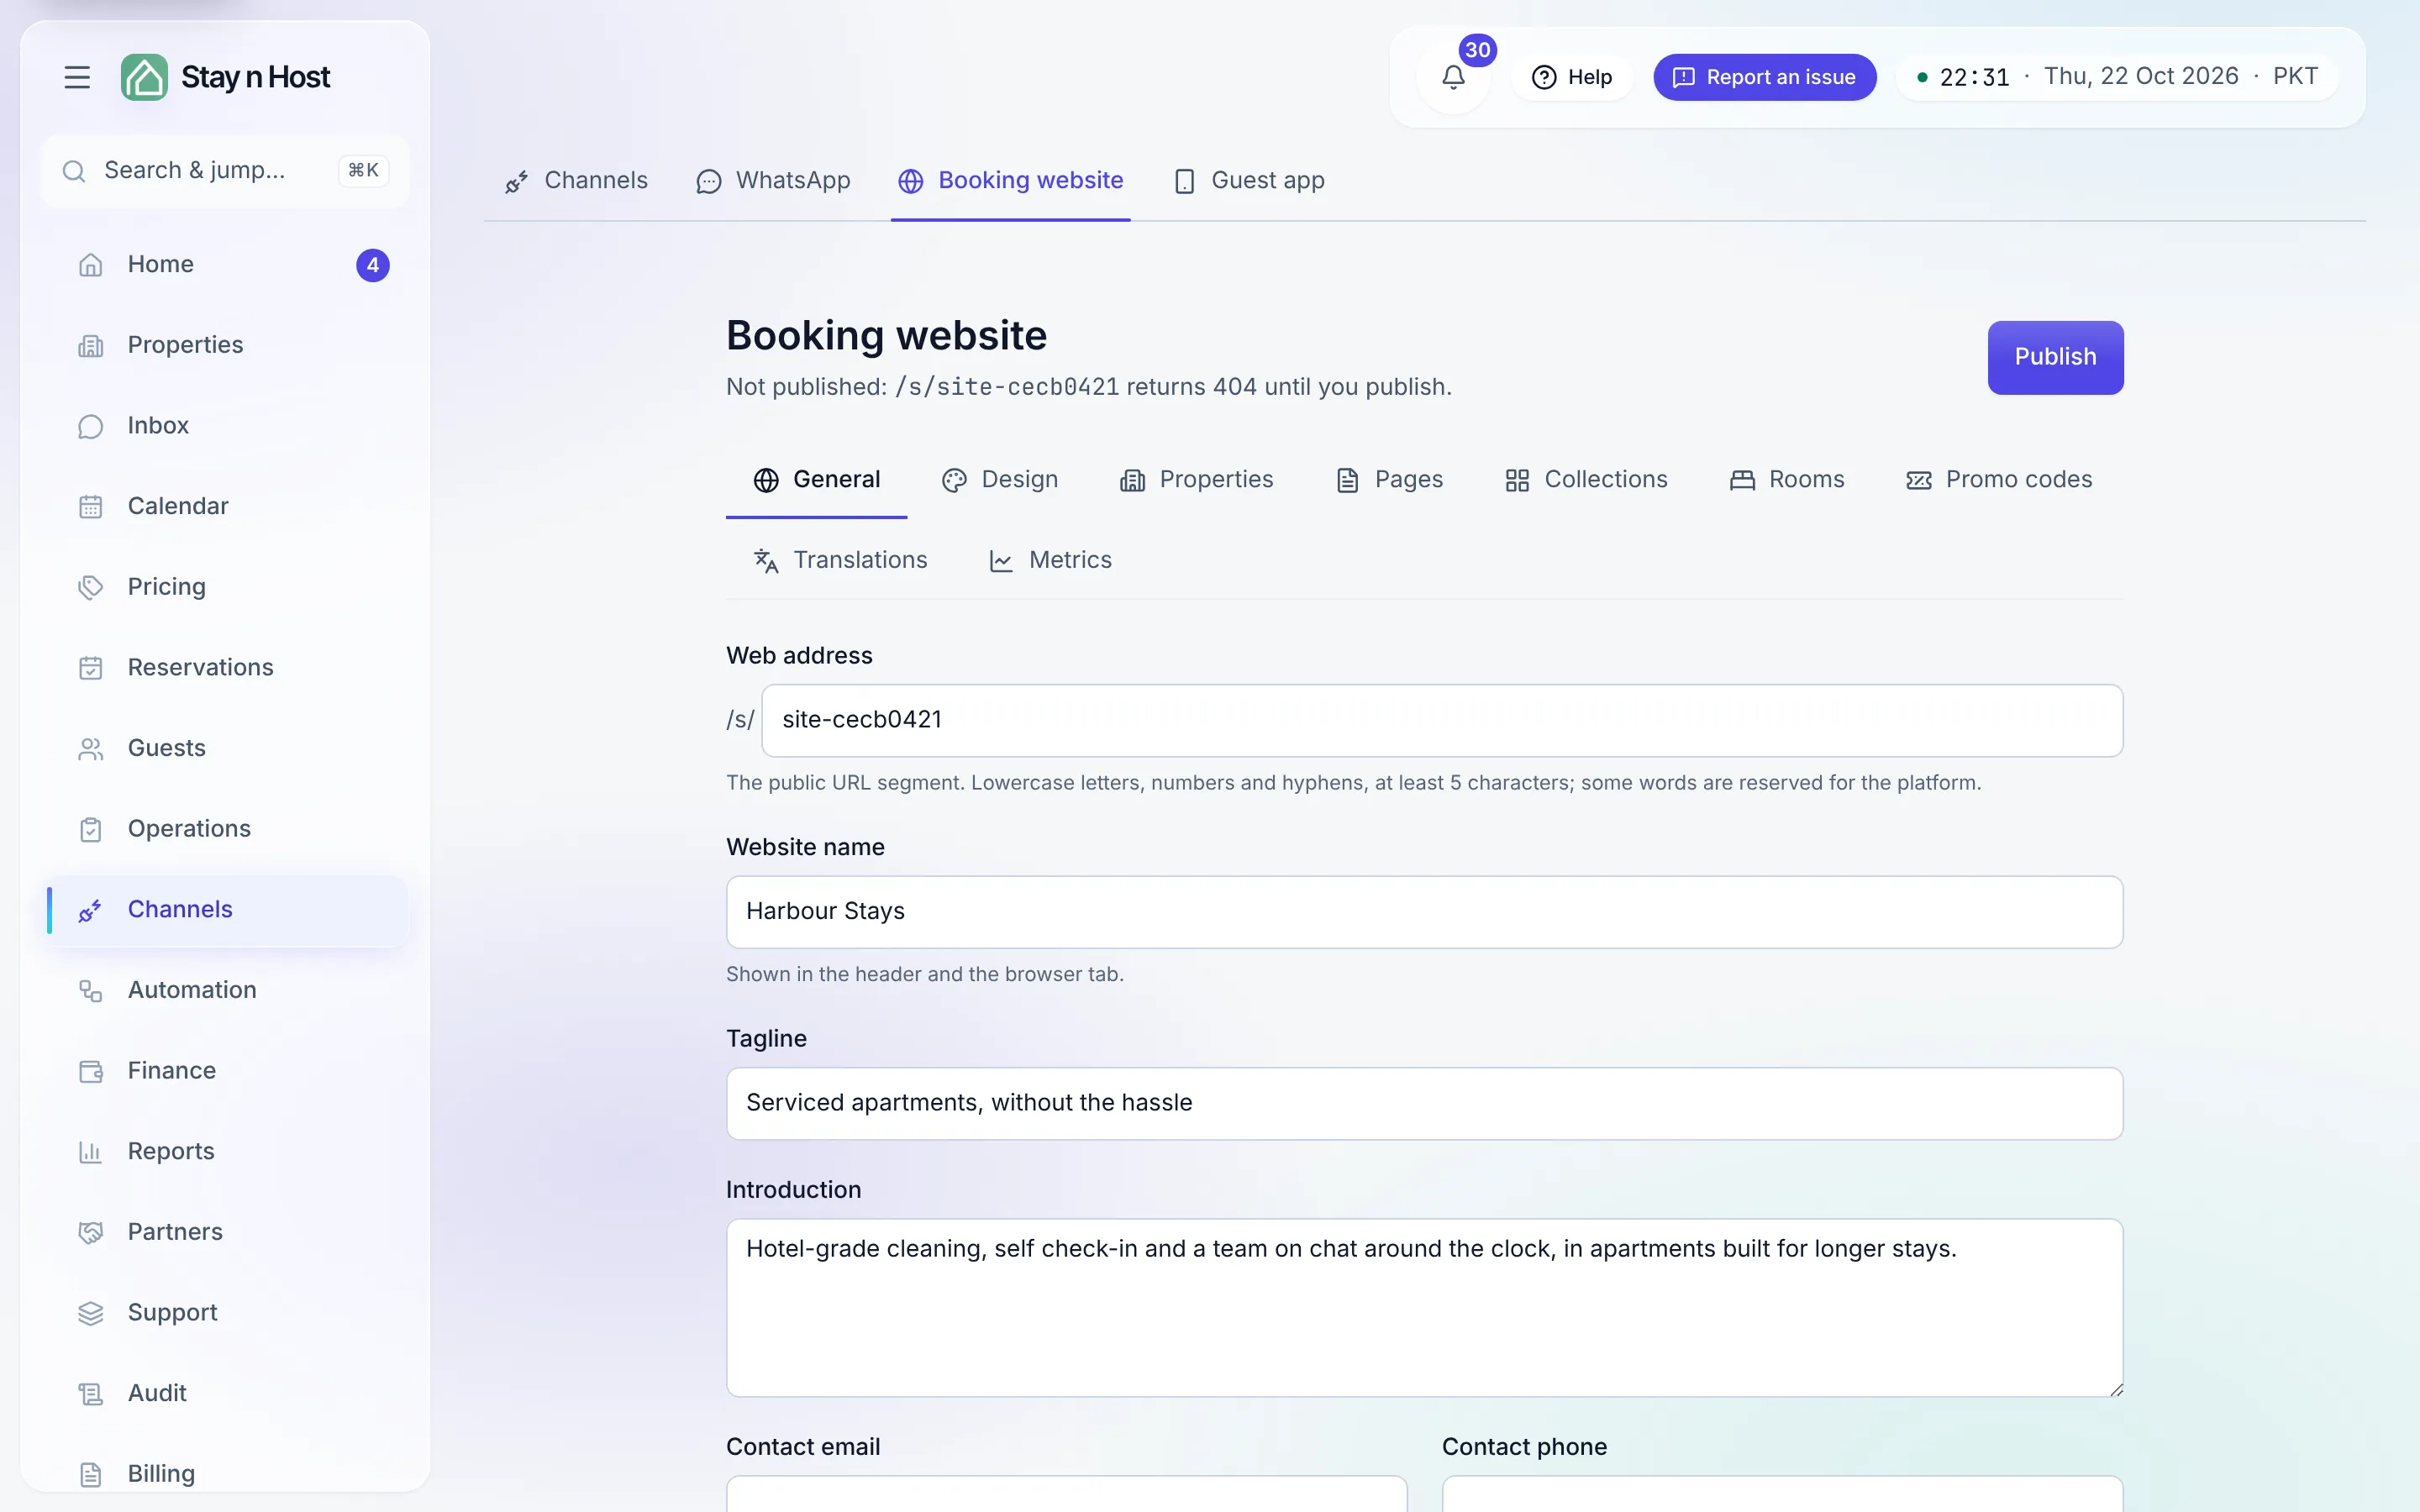Click the Introduction text area
The height and width of the screenshot is (1512, 2420).
(1424, 1308)
